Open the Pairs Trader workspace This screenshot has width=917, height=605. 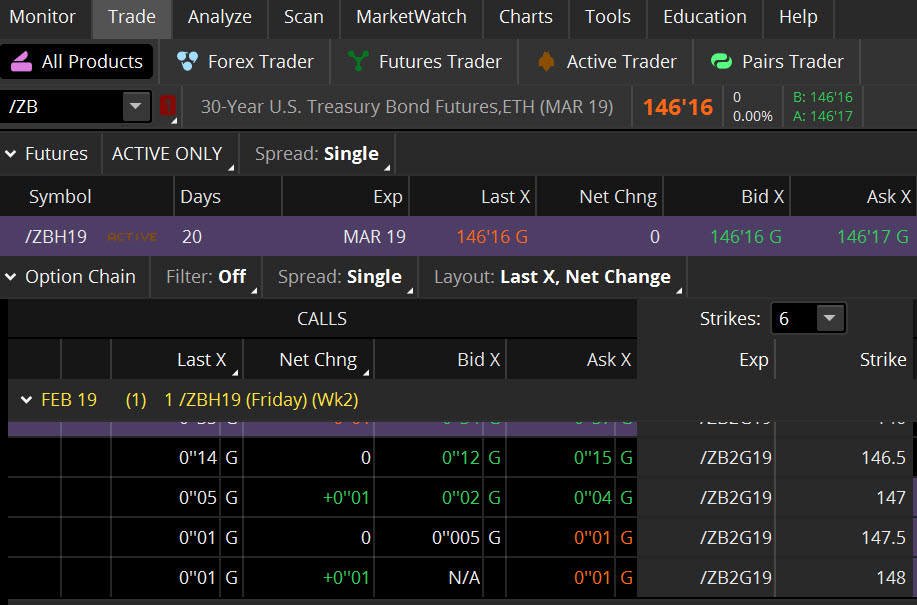(776, 61)
